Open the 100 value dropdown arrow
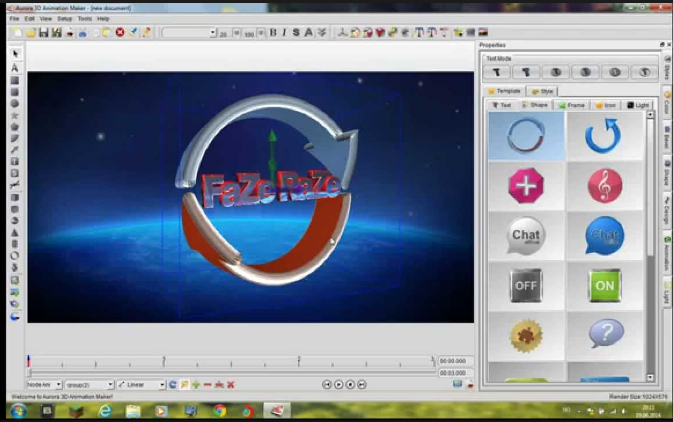Viewport: 673px width, 422px height. click(x=261, y=33)
